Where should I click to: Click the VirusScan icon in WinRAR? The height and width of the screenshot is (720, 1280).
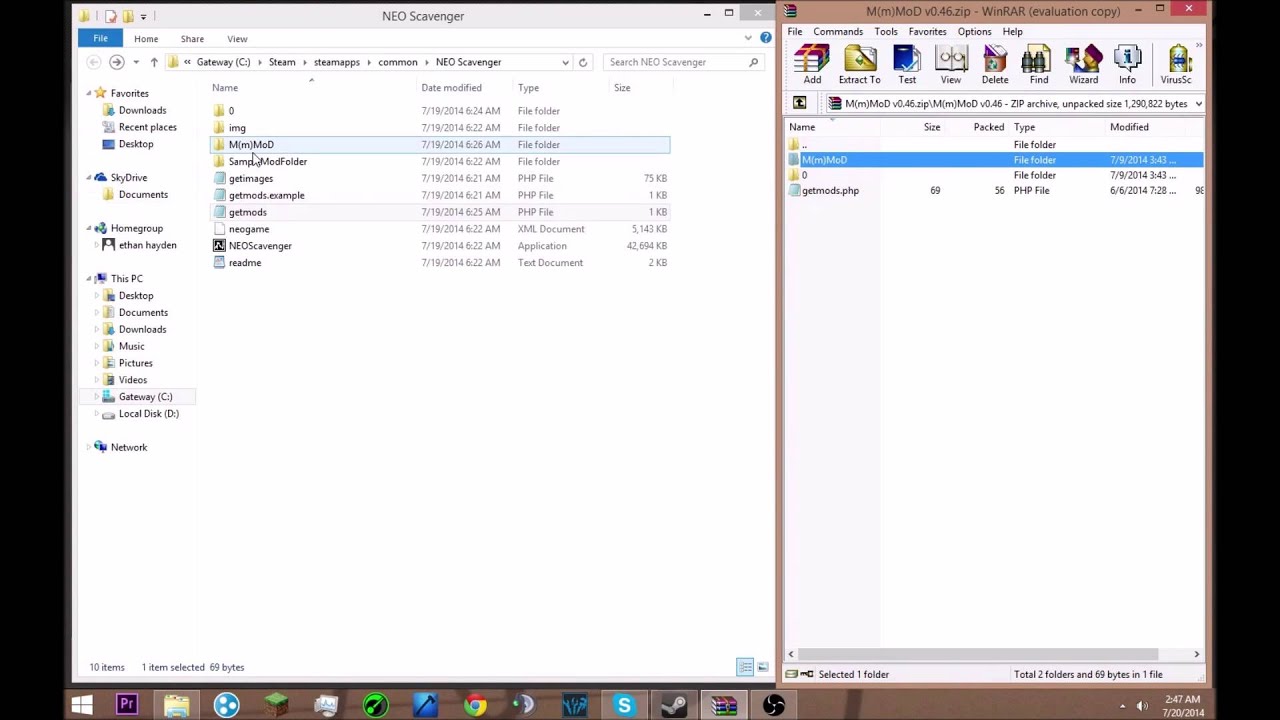click(x=1177, y=65)
